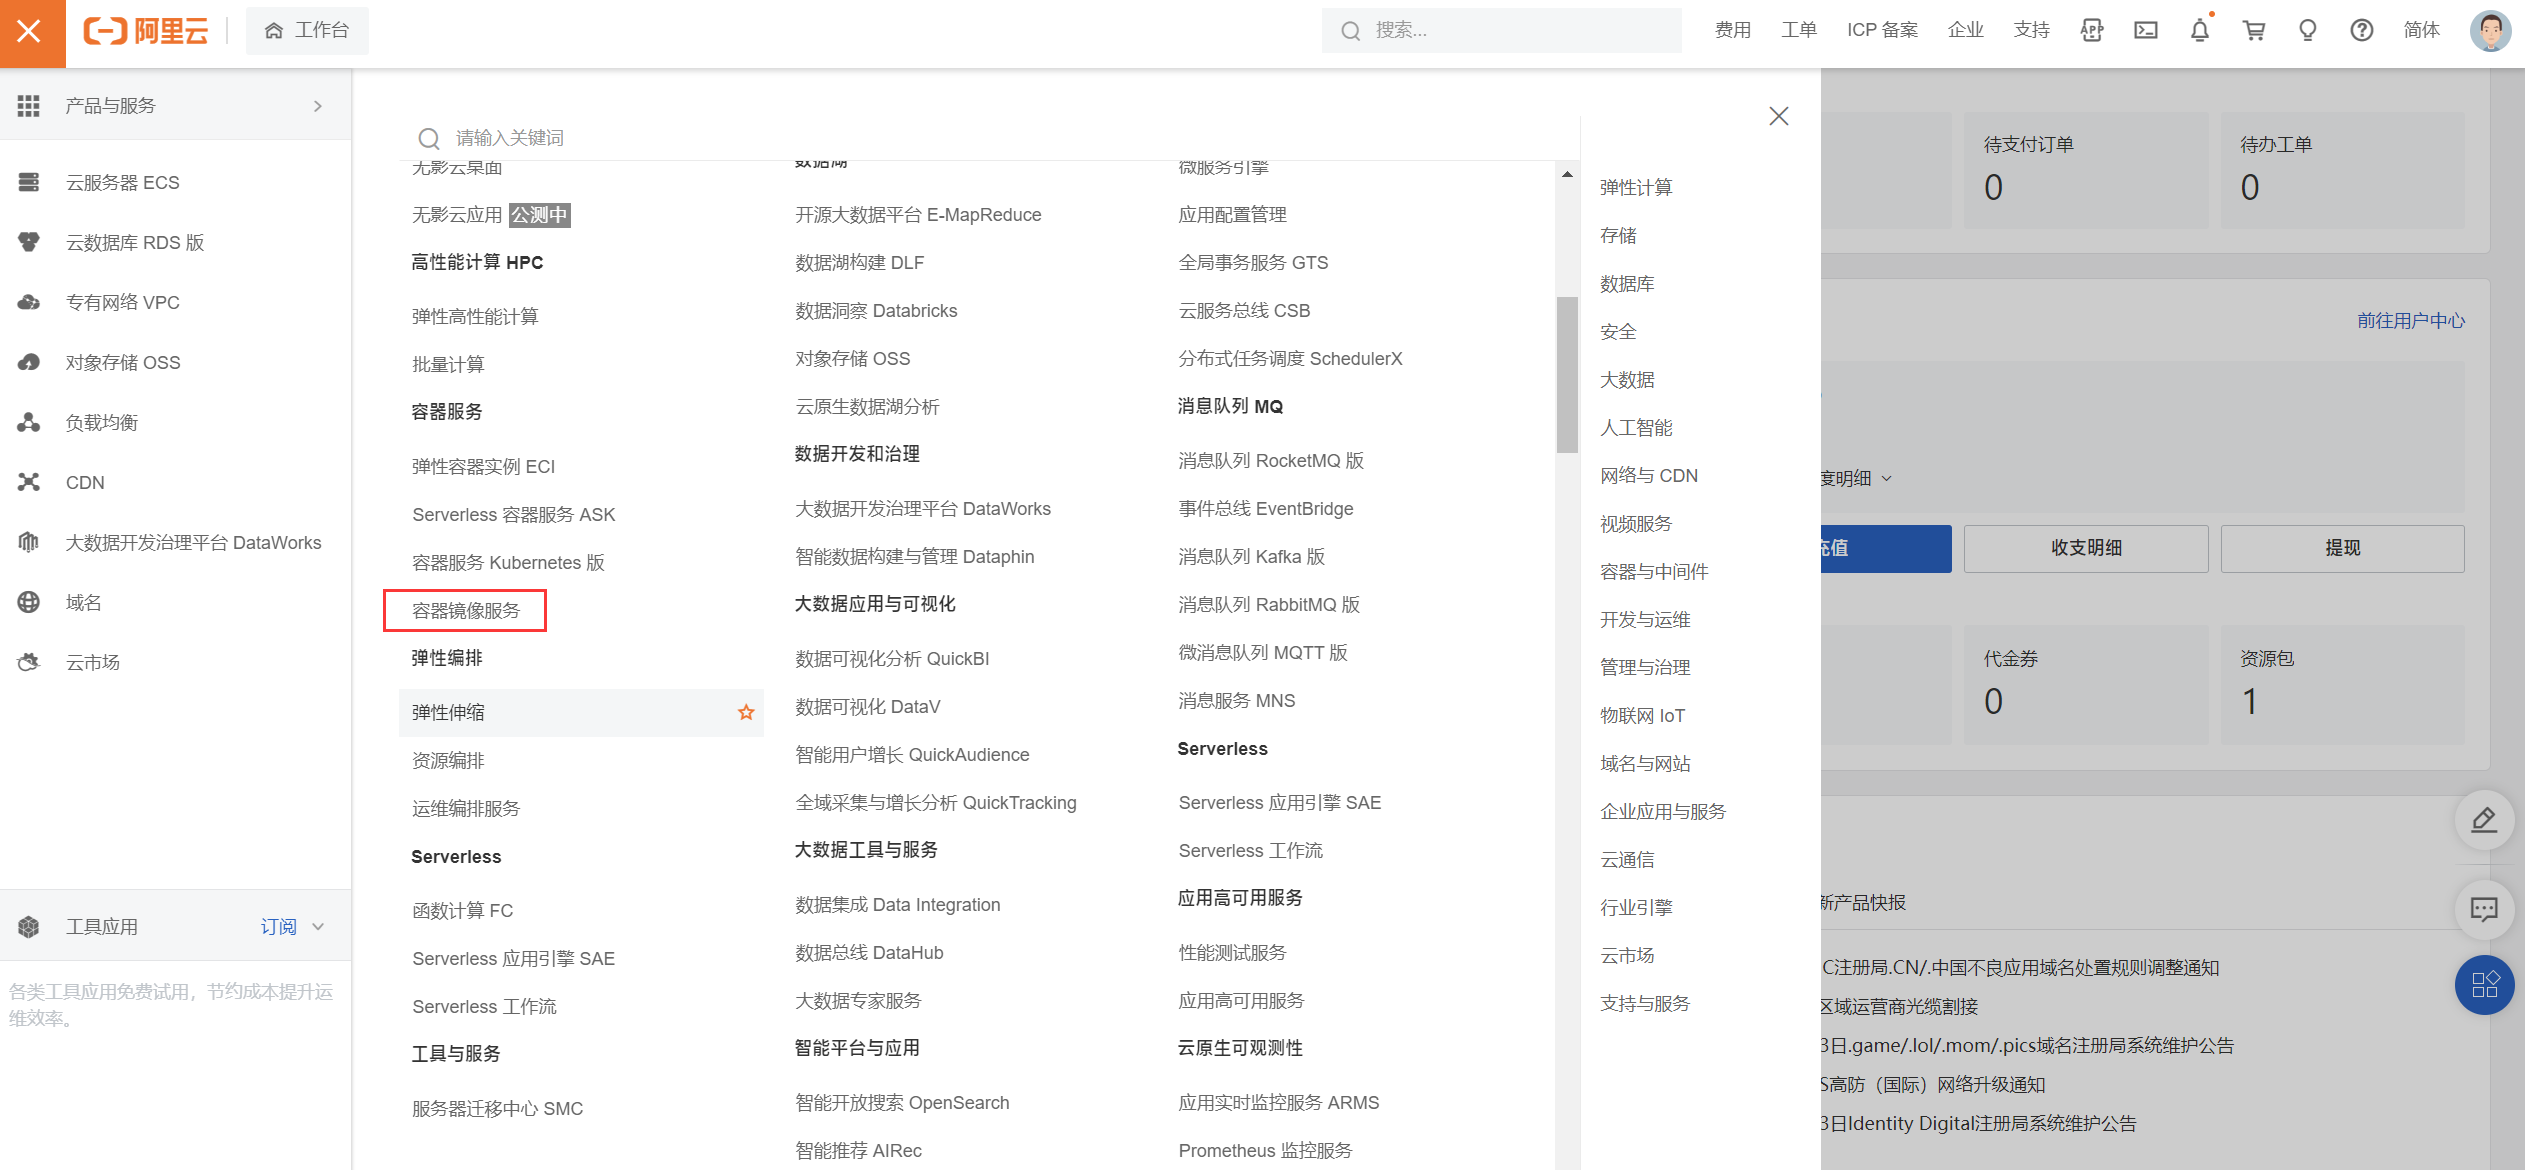
Task: Expand the 工具应用 dropdown chevron
Action: click(318, 927)
